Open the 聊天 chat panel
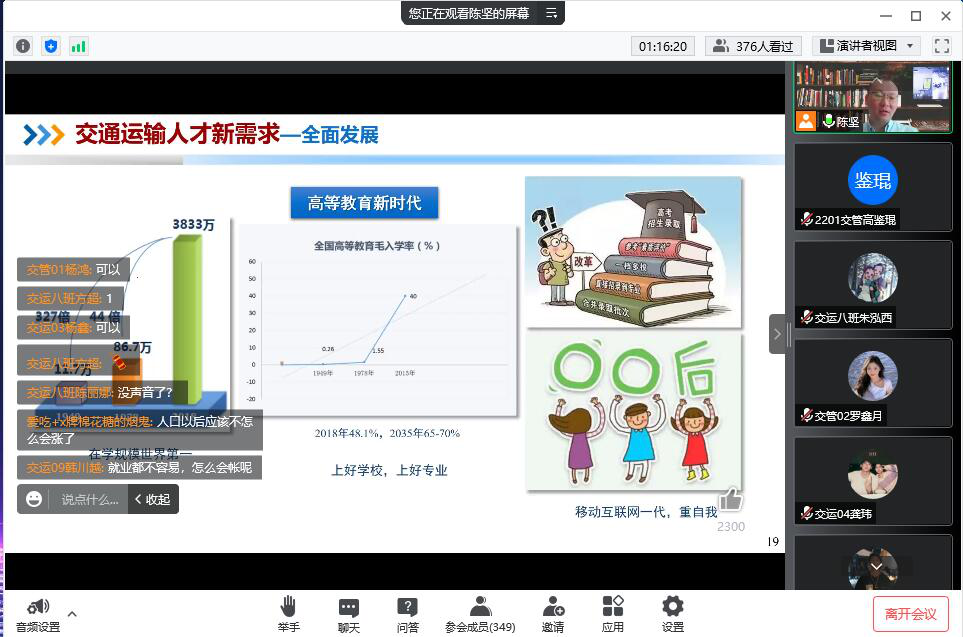963x637 pixels. (x=348, y=614)
